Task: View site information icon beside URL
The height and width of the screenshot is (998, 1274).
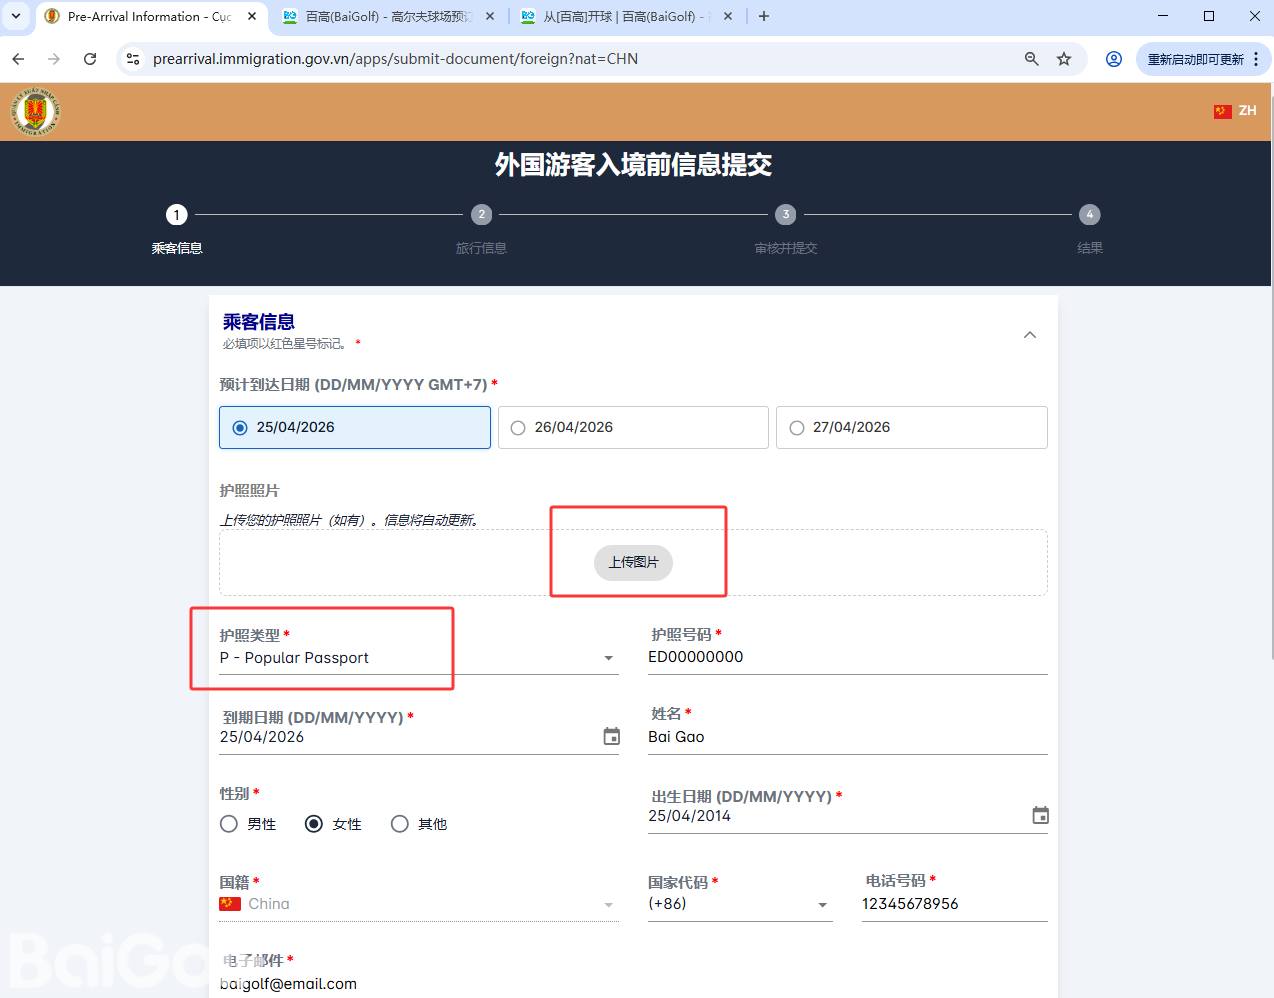Action: pos(132,59)
